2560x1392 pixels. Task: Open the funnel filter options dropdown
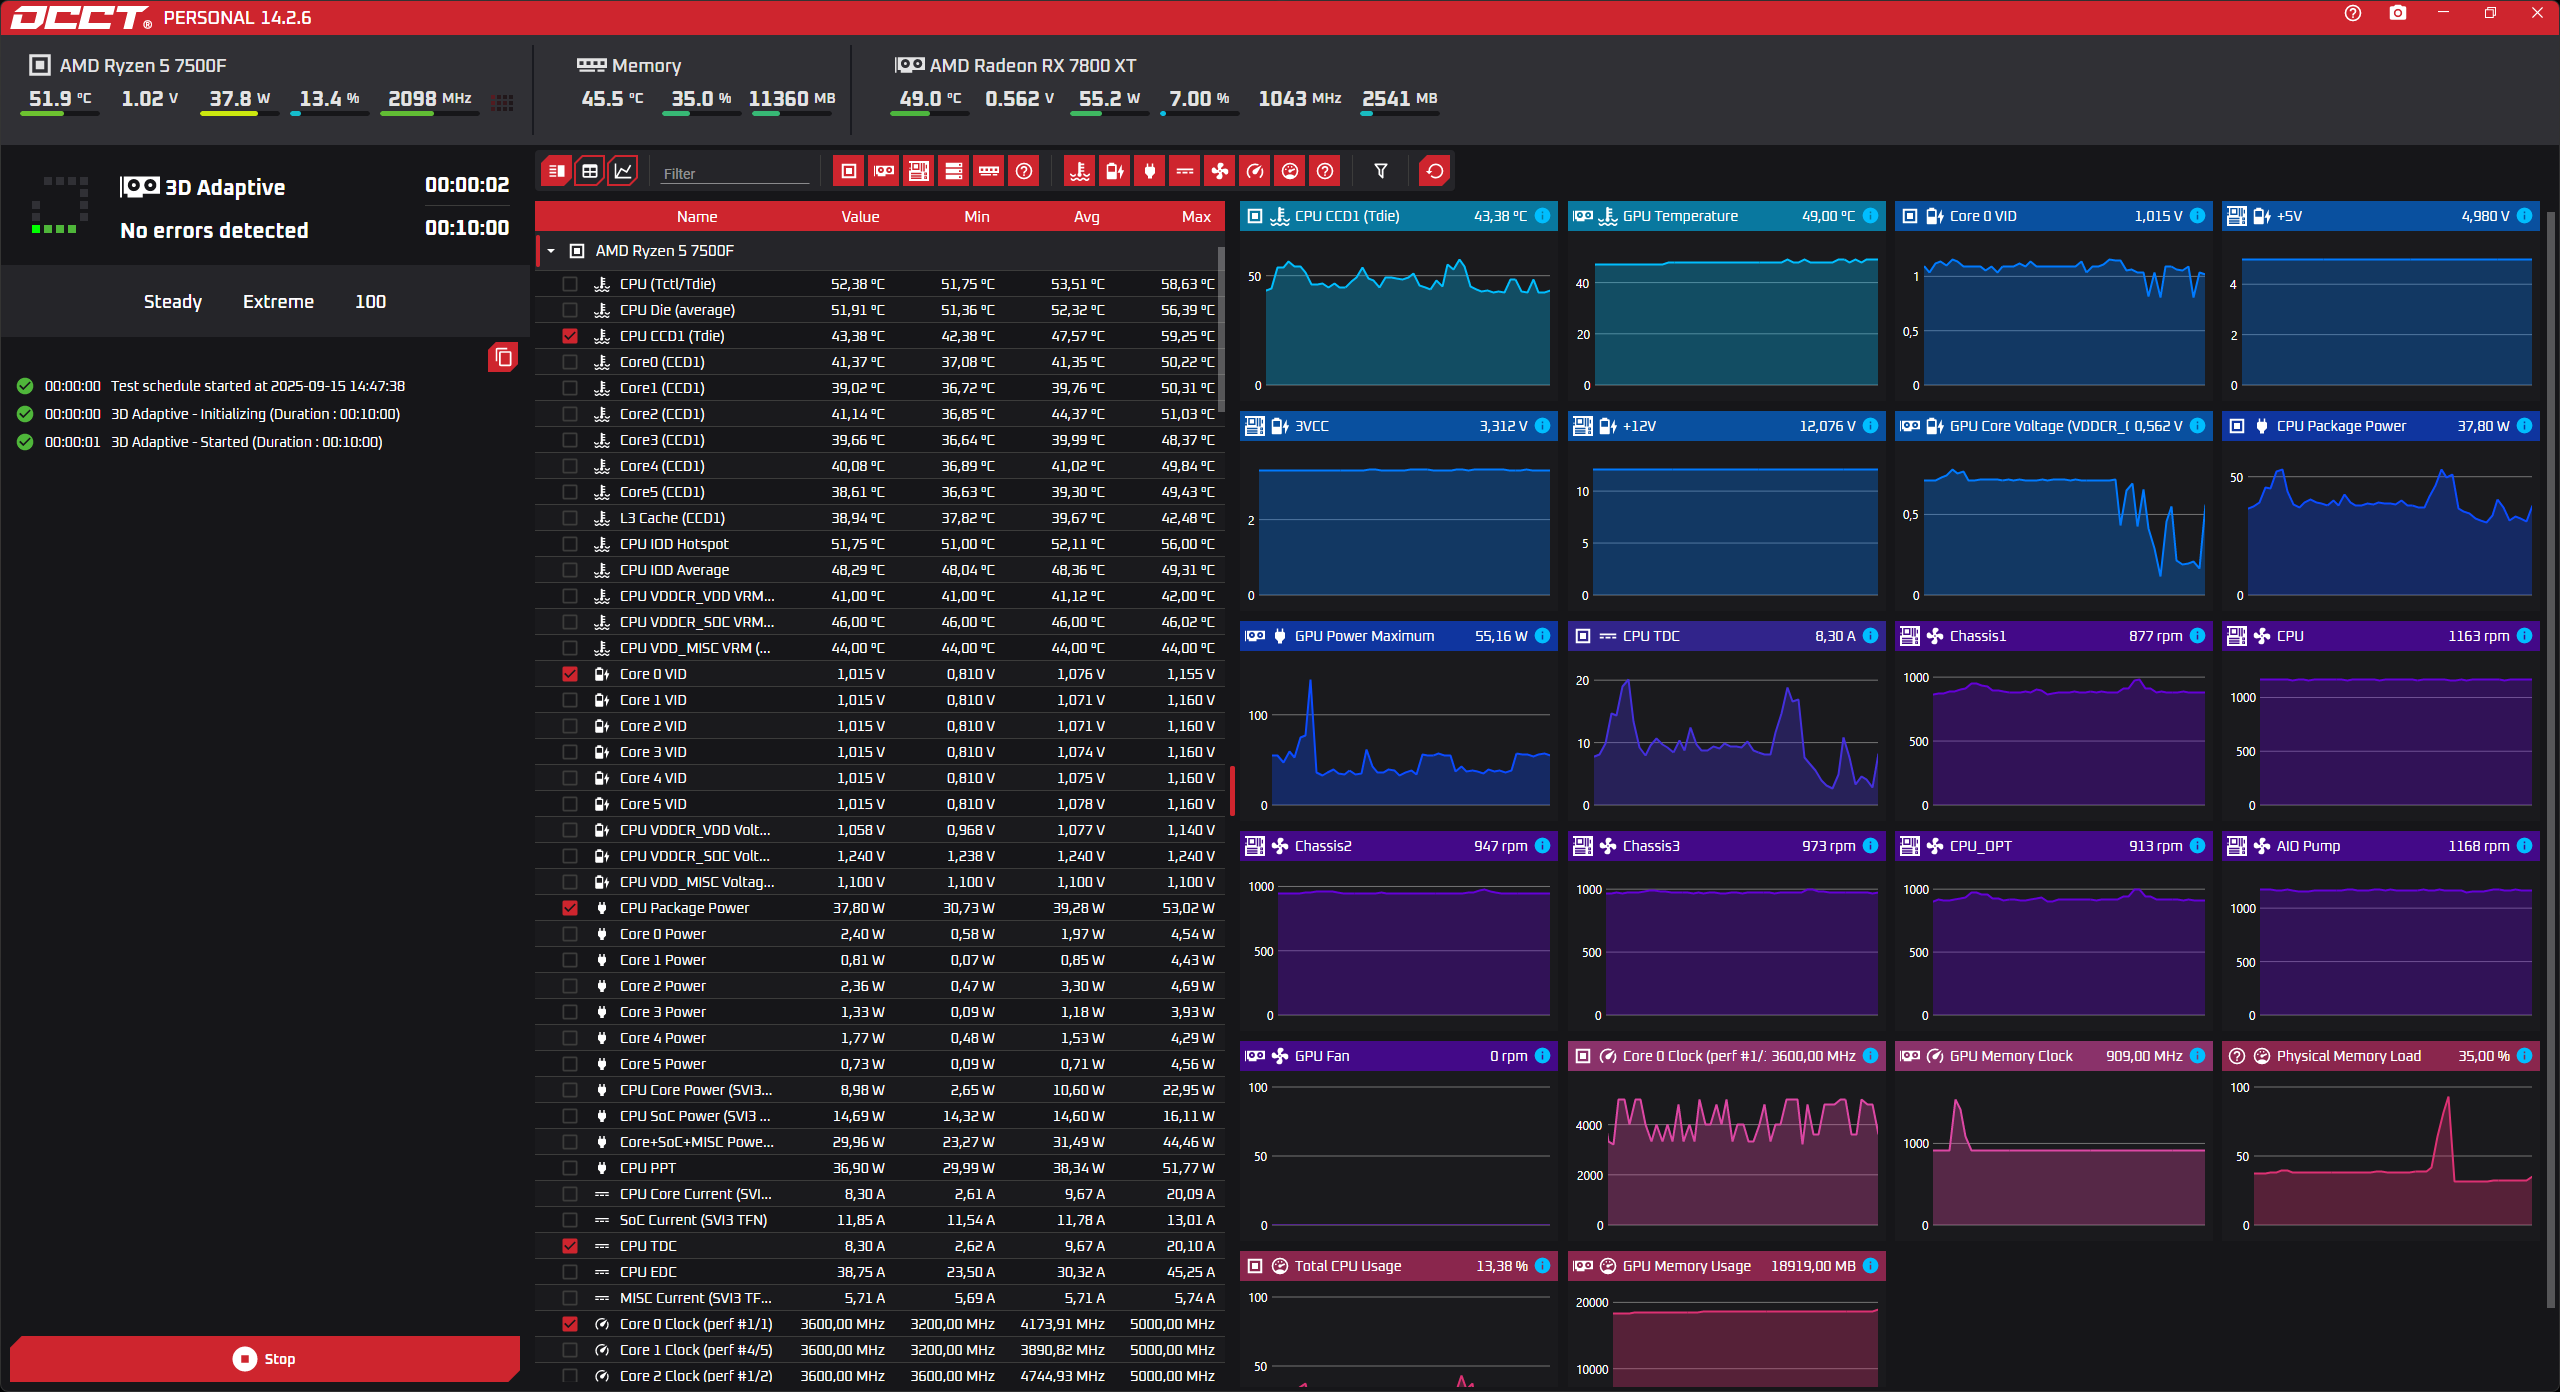(1380, 171)
